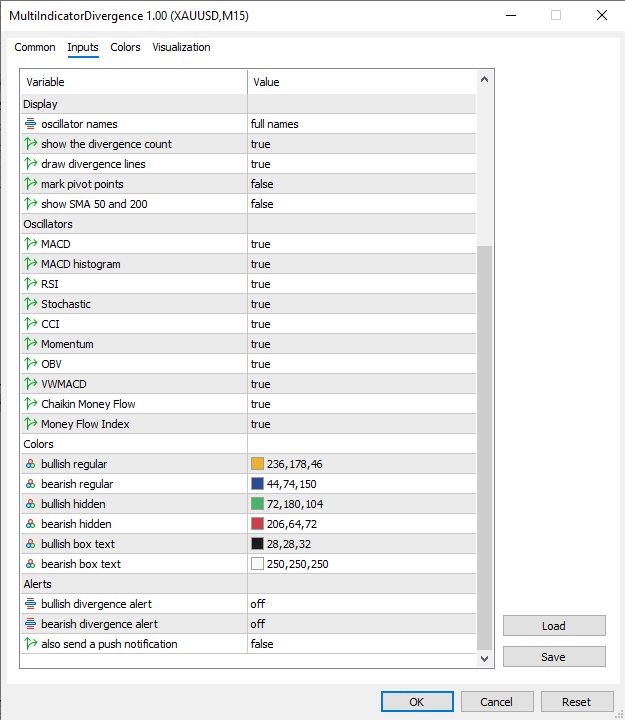Pick the bullish regular orange color swatch

coord(257,464)
